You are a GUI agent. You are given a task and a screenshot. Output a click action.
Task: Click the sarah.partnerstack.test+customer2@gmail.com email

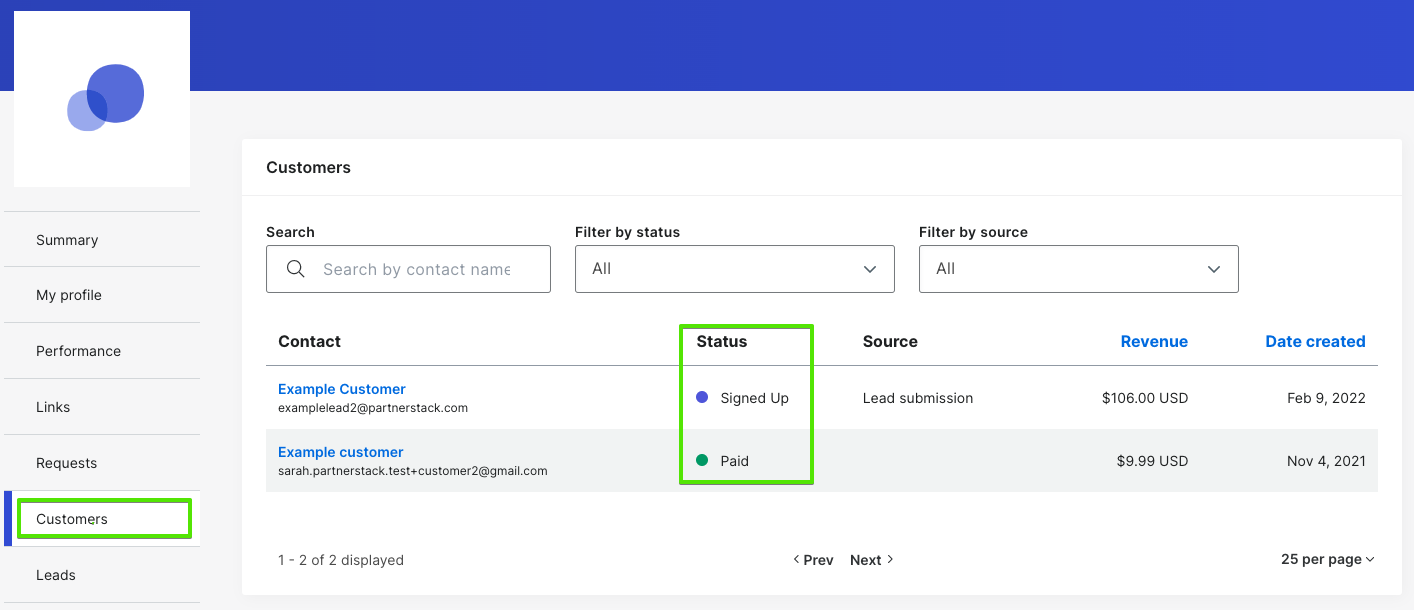[x=413, y=471]
